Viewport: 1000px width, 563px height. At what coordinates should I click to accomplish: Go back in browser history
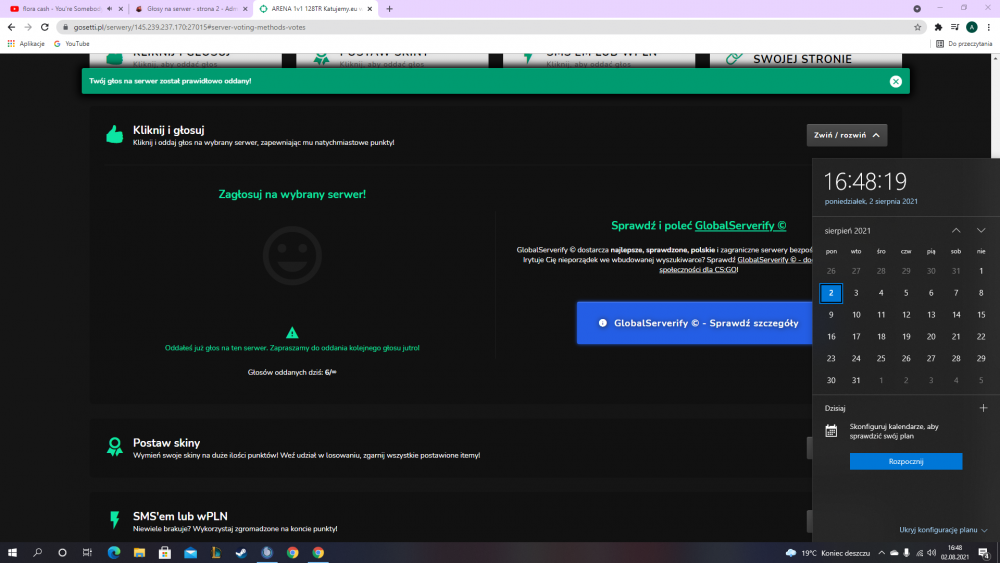point(11,27)
